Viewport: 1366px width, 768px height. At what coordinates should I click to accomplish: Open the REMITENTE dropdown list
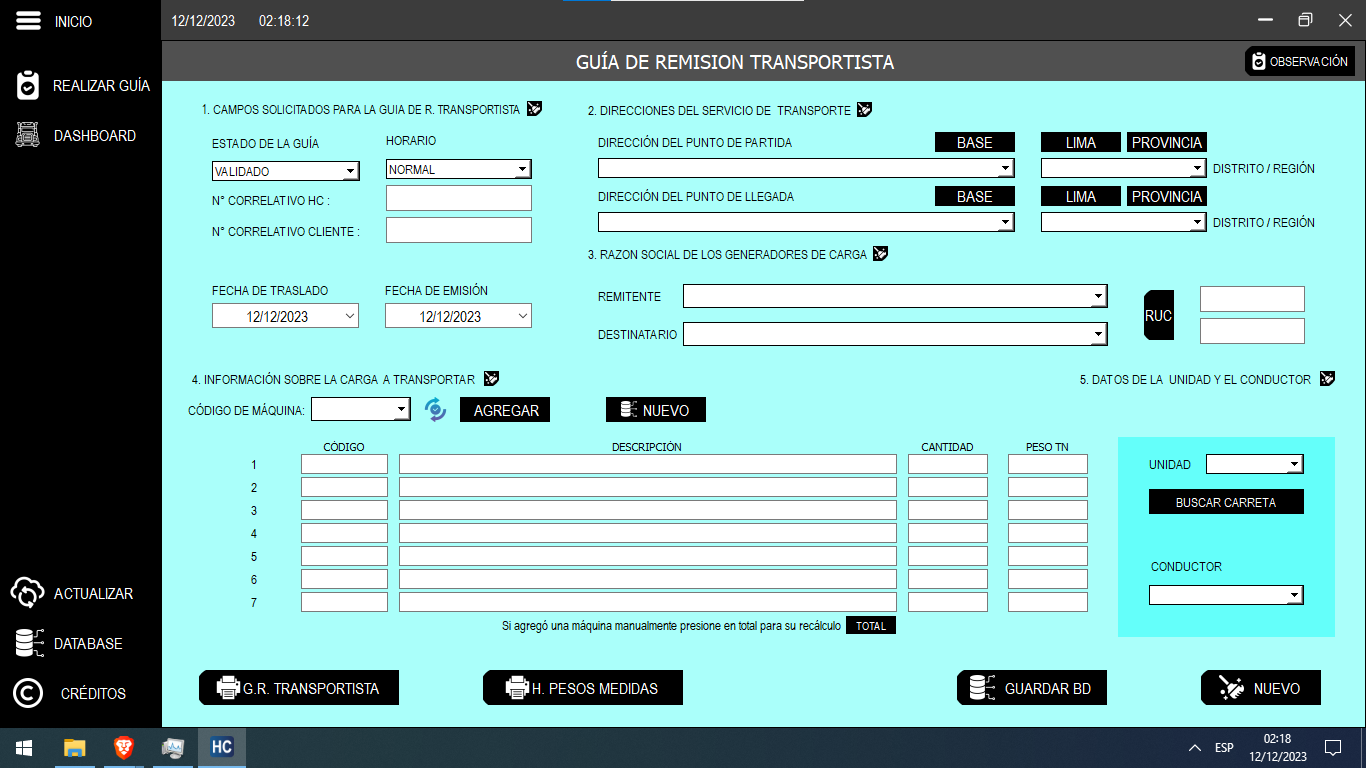1098,296
